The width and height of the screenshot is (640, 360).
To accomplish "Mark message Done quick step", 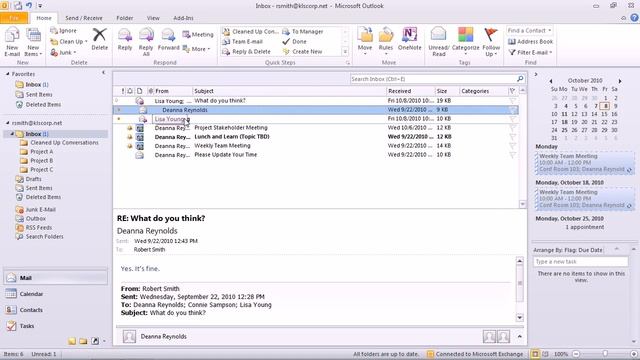I will point(294,42).
